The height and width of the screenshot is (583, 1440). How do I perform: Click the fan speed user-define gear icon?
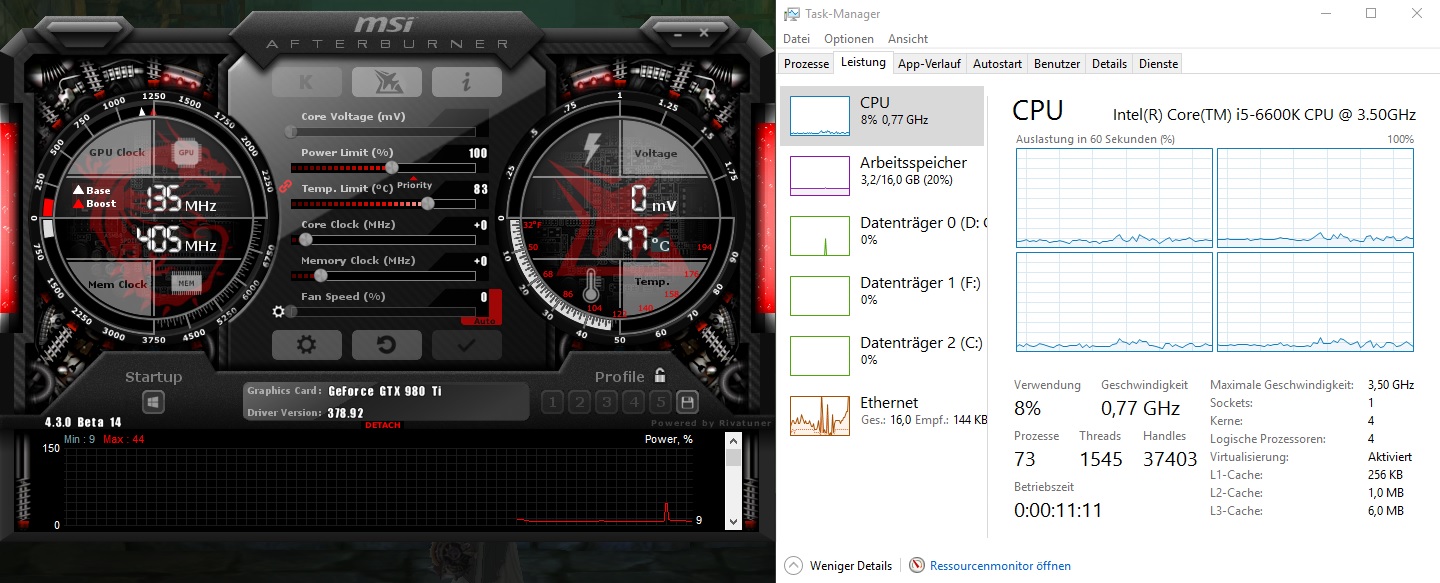pos(279,311)
